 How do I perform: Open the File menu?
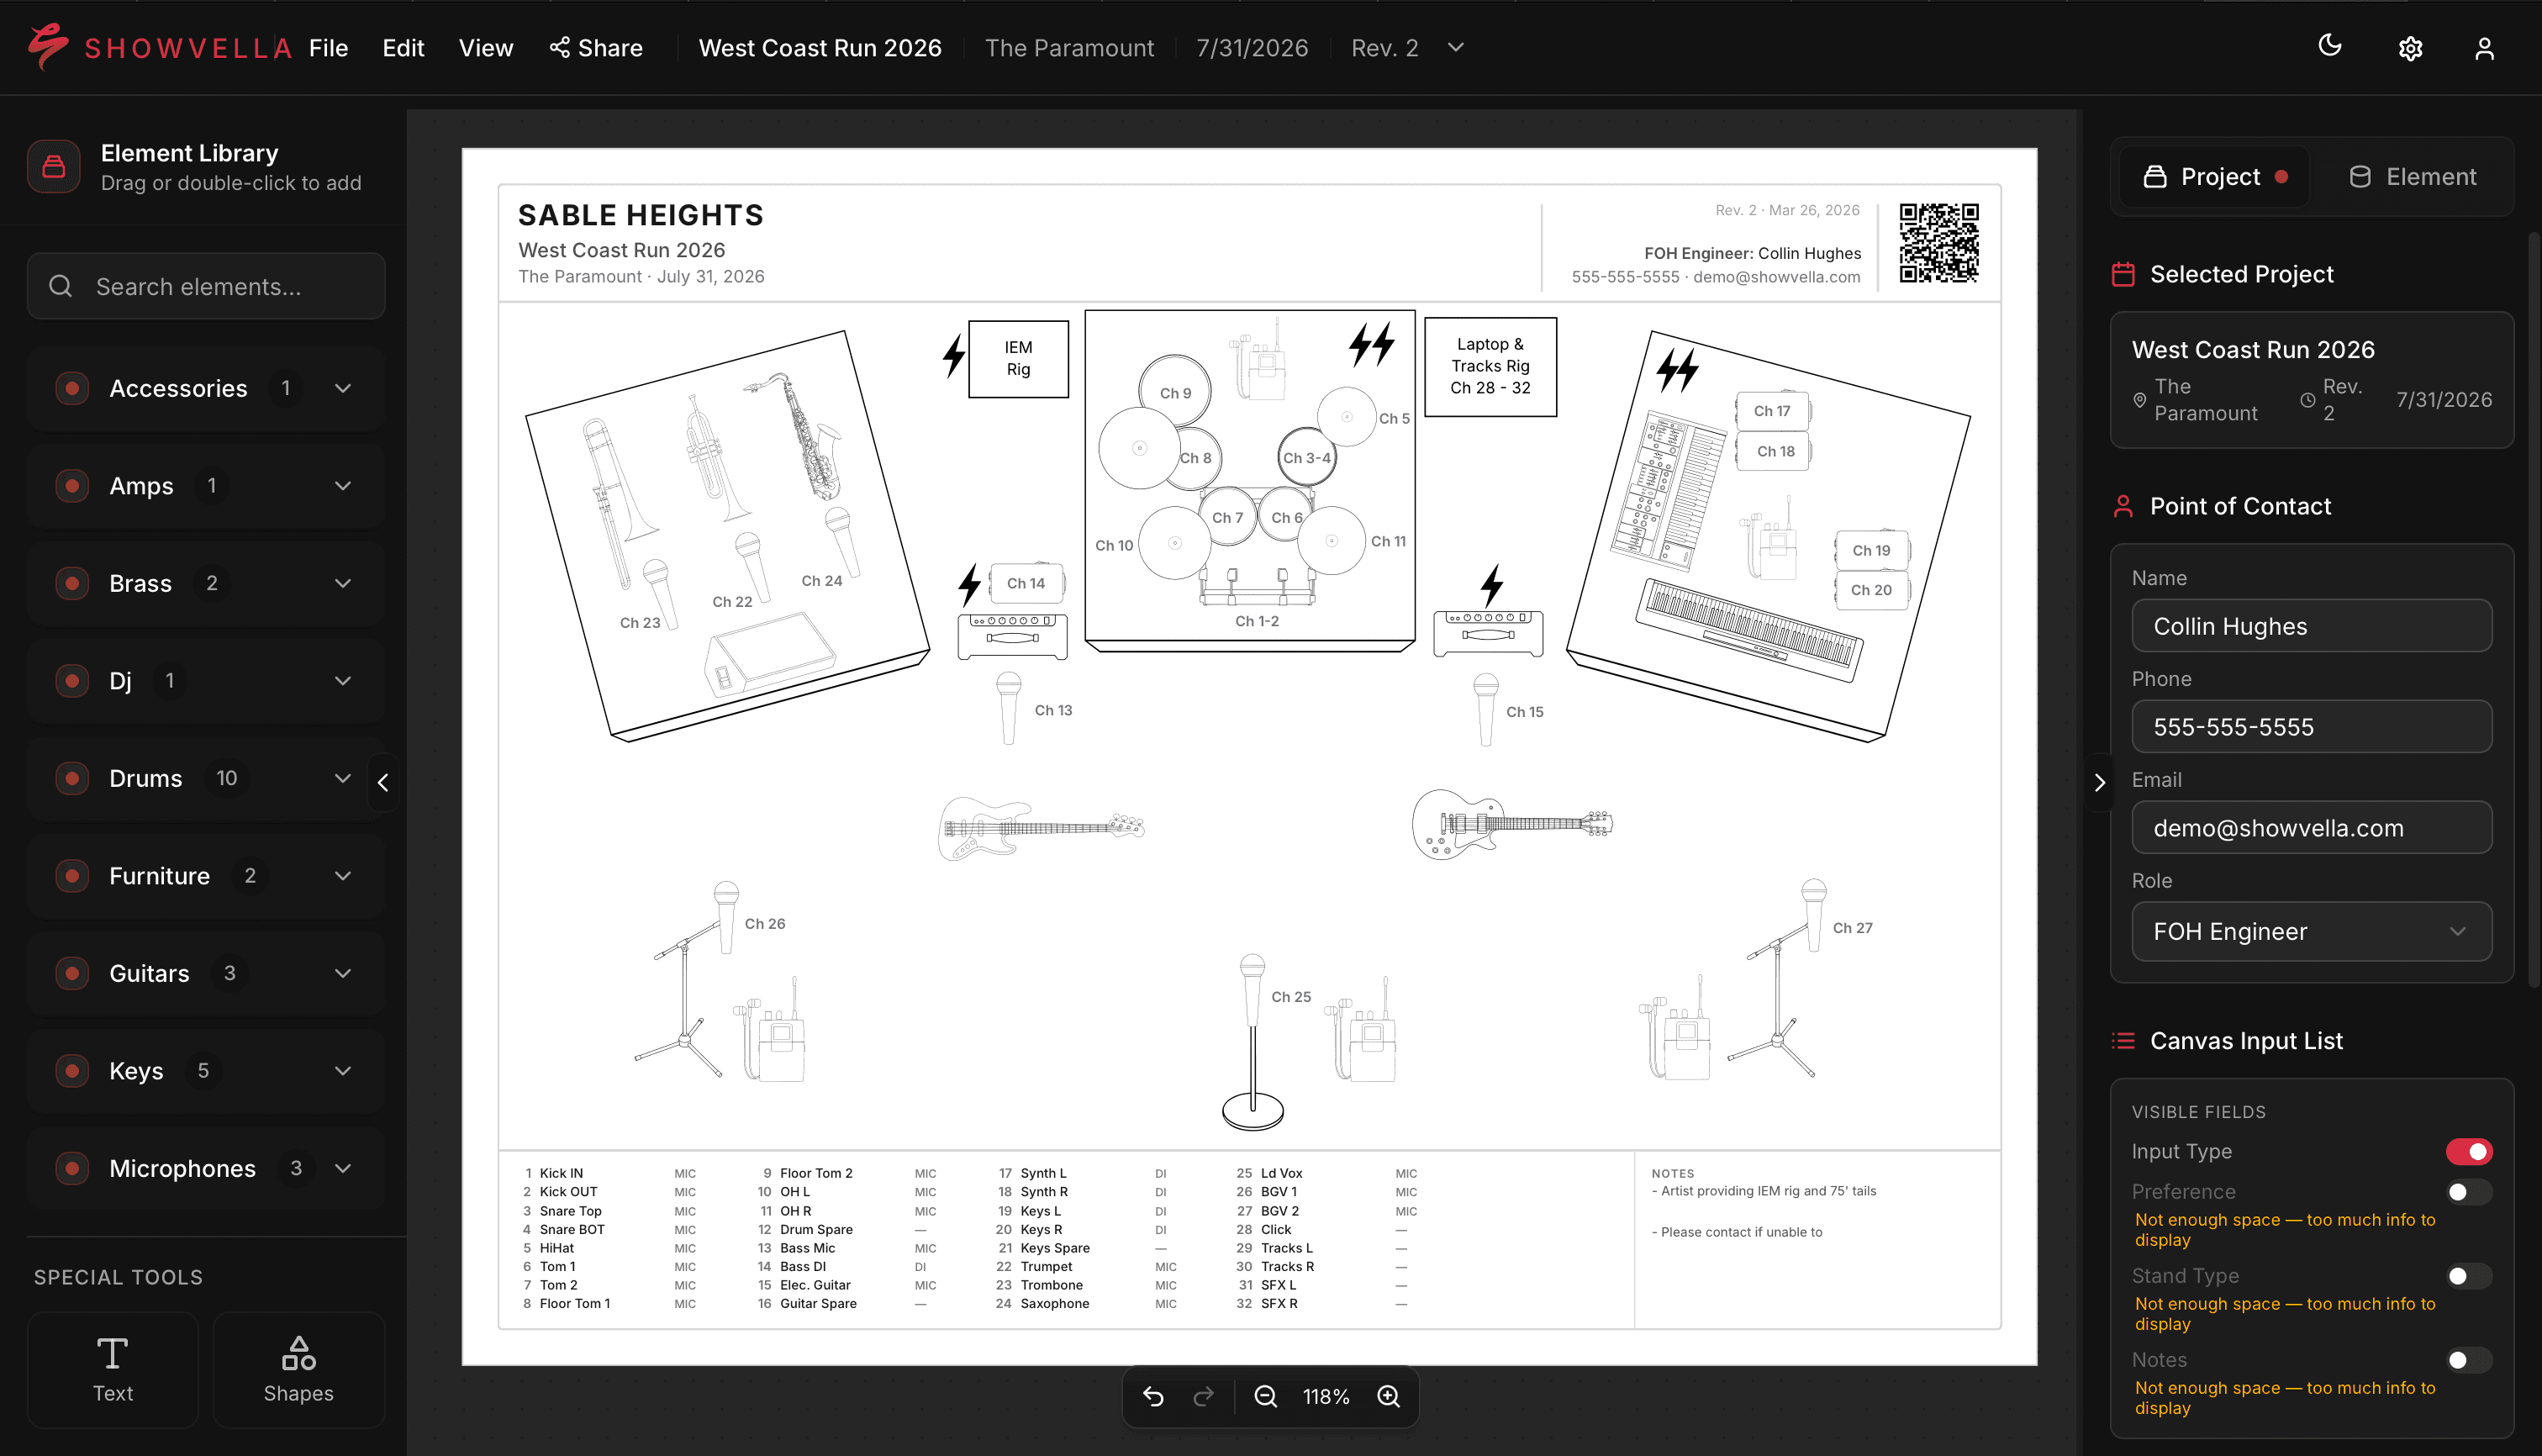click(x=327, y=47)
